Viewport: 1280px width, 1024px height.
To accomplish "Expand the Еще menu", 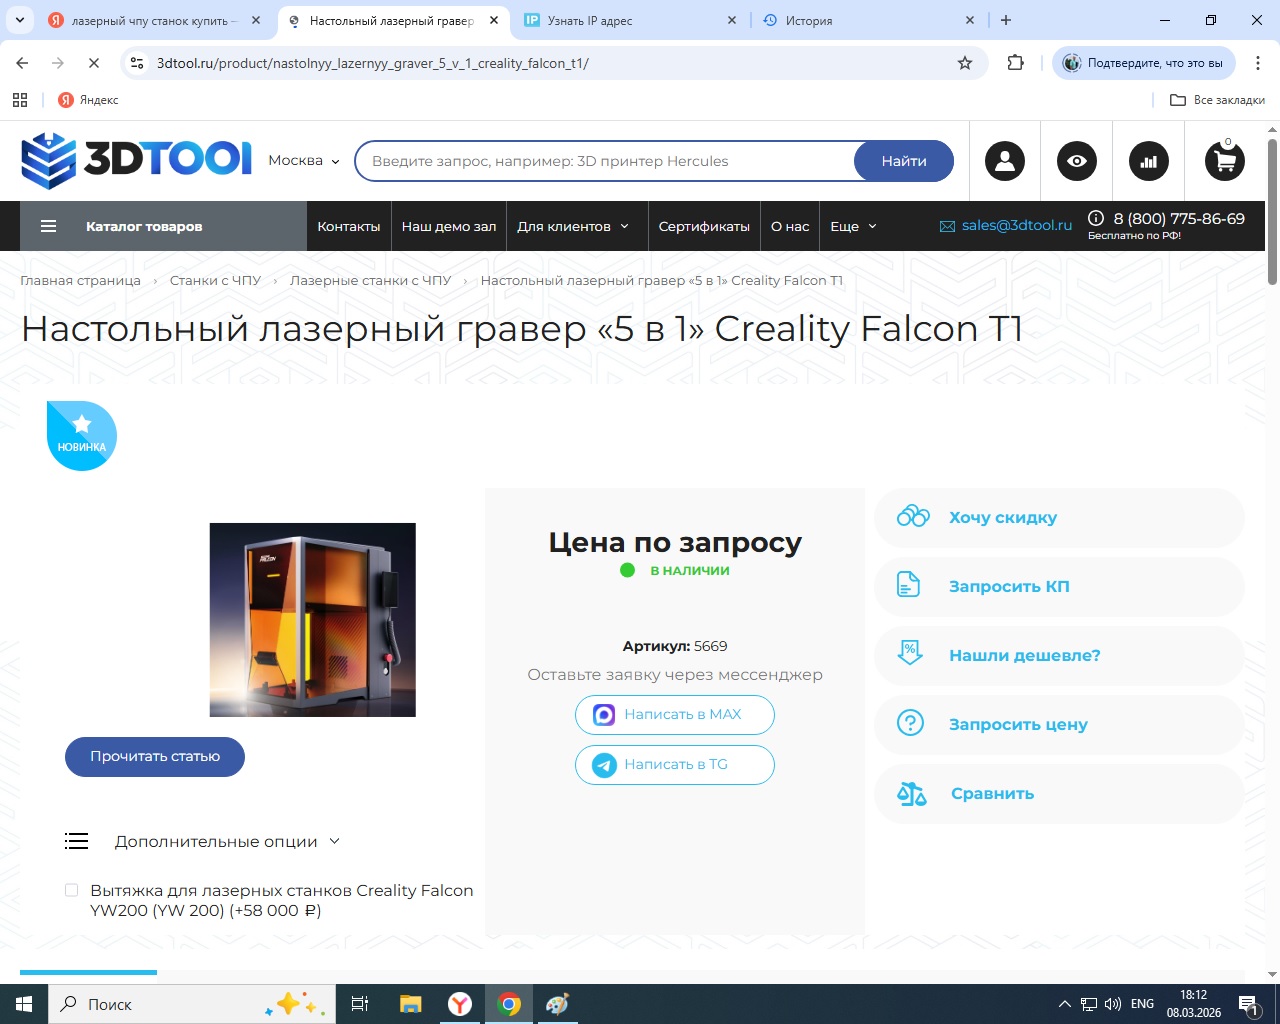I will 853,226.
